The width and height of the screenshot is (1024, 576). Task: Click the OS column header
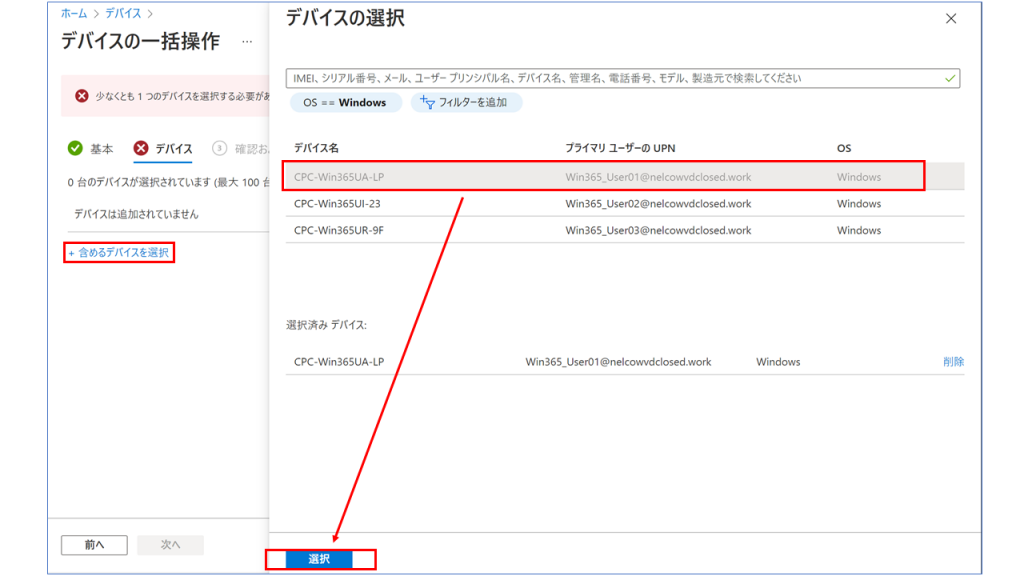tap(844, 148)
